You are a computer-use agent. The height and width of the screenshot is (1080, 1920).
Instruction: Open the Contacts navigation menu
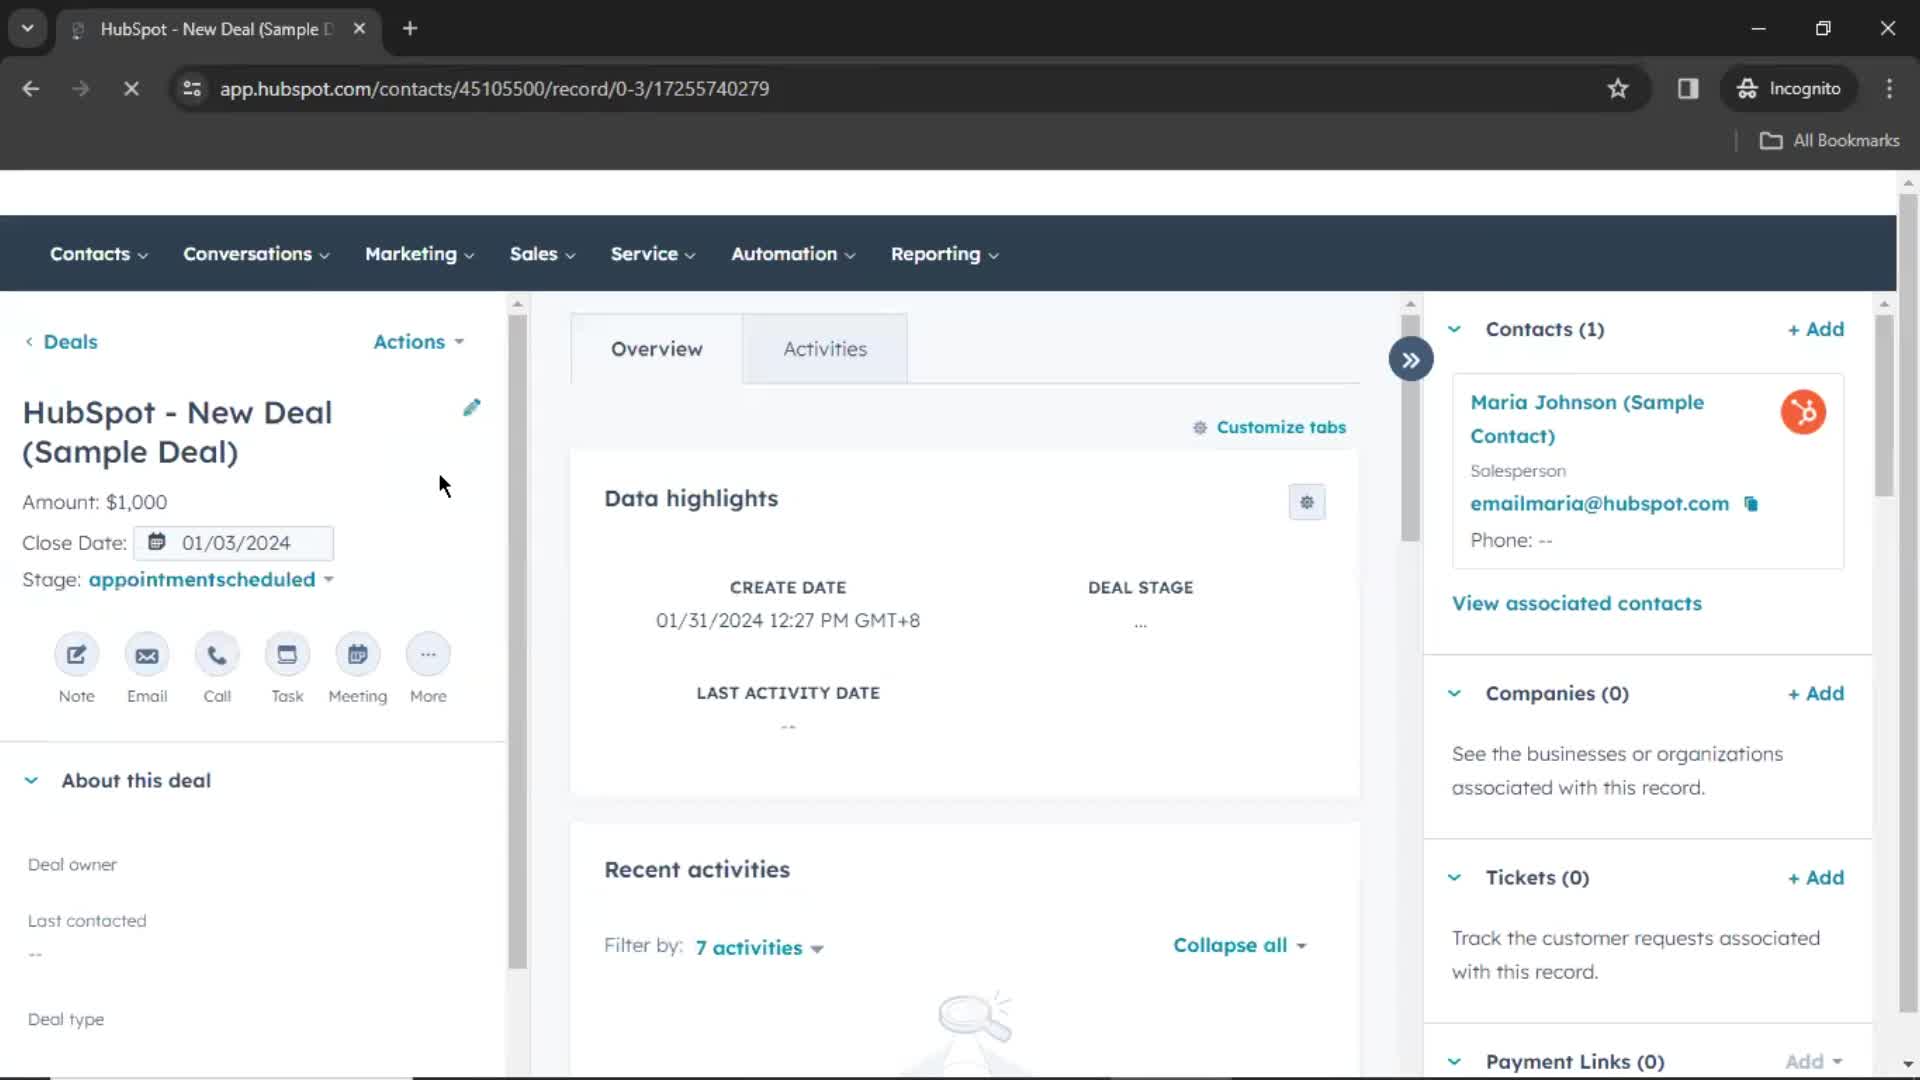click(99, 254)
